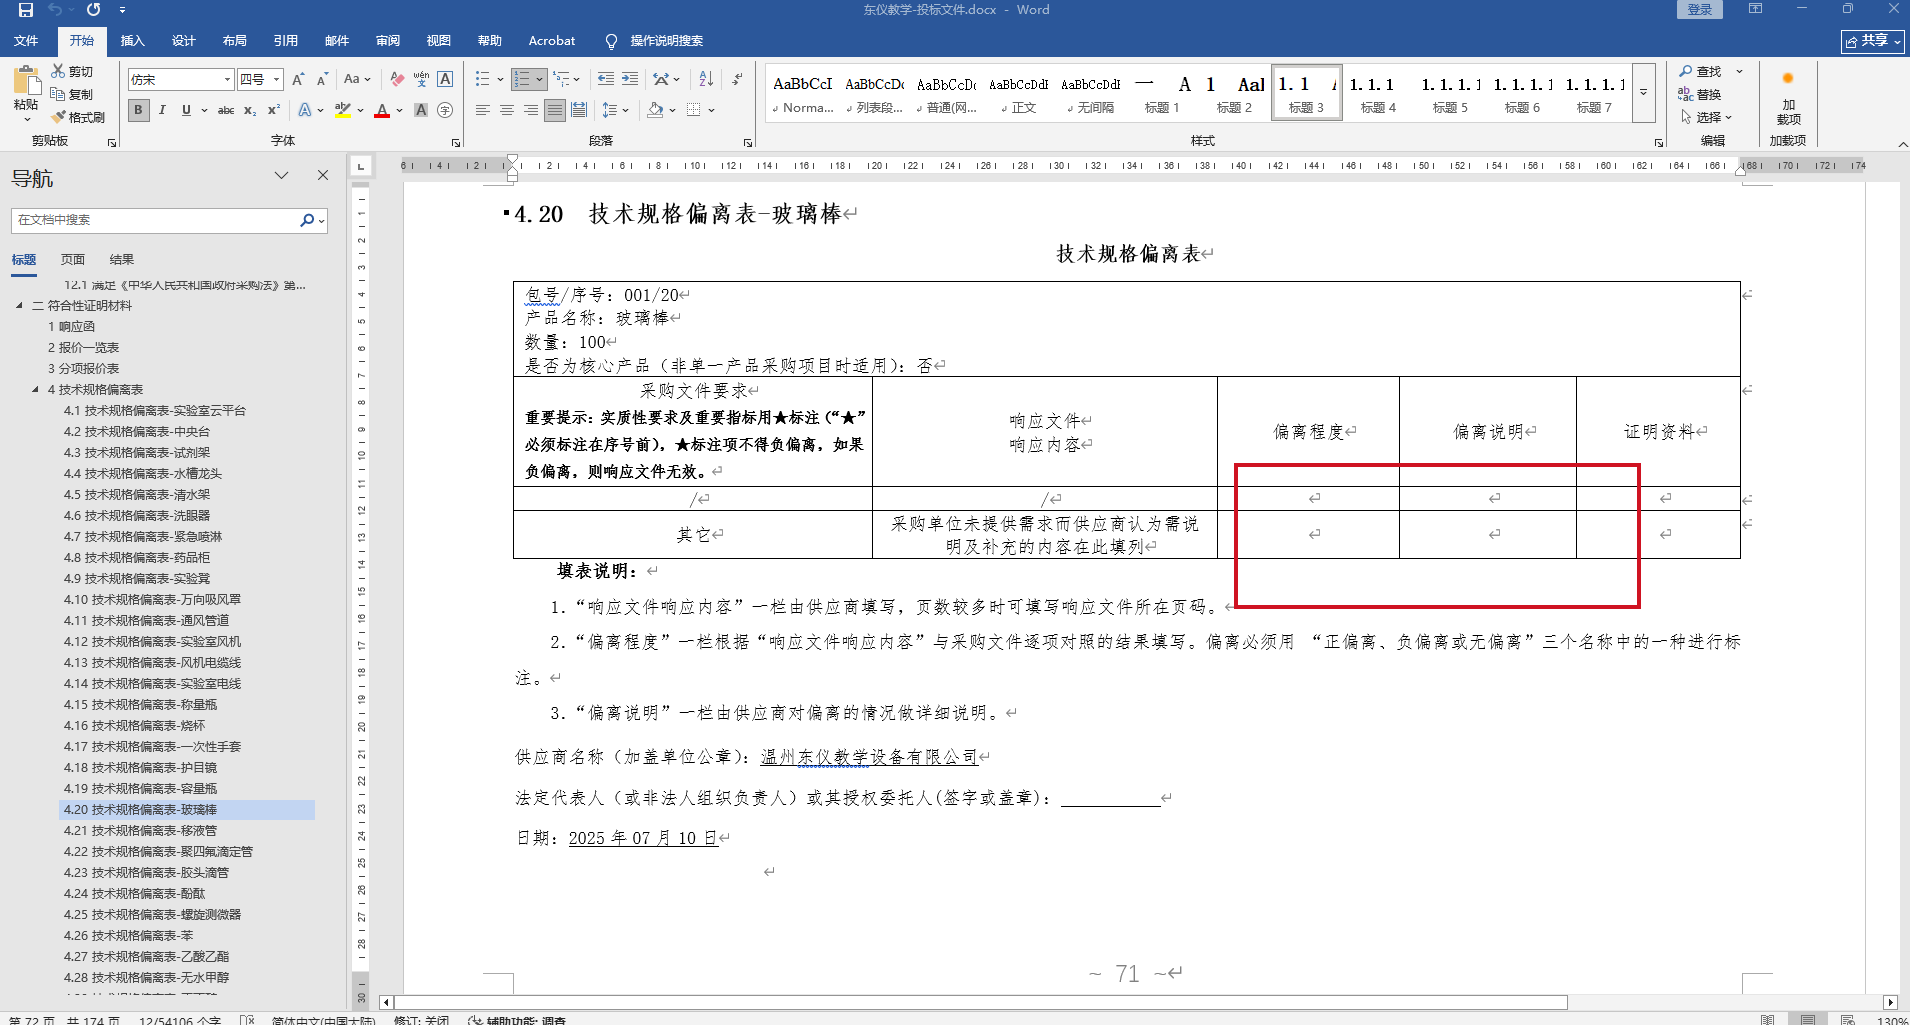Open the 插入 ribbon tab
The image size is (1910, 1025).
(x=132, y=41)
